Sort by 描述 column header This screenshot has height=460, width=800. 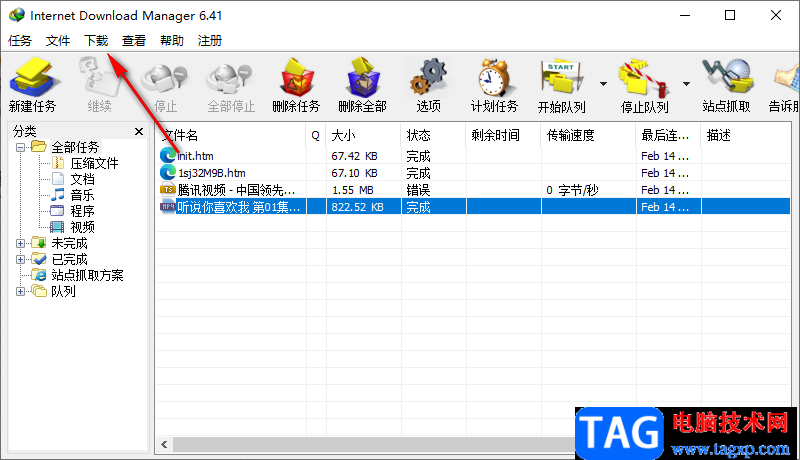tap(746, 136)
